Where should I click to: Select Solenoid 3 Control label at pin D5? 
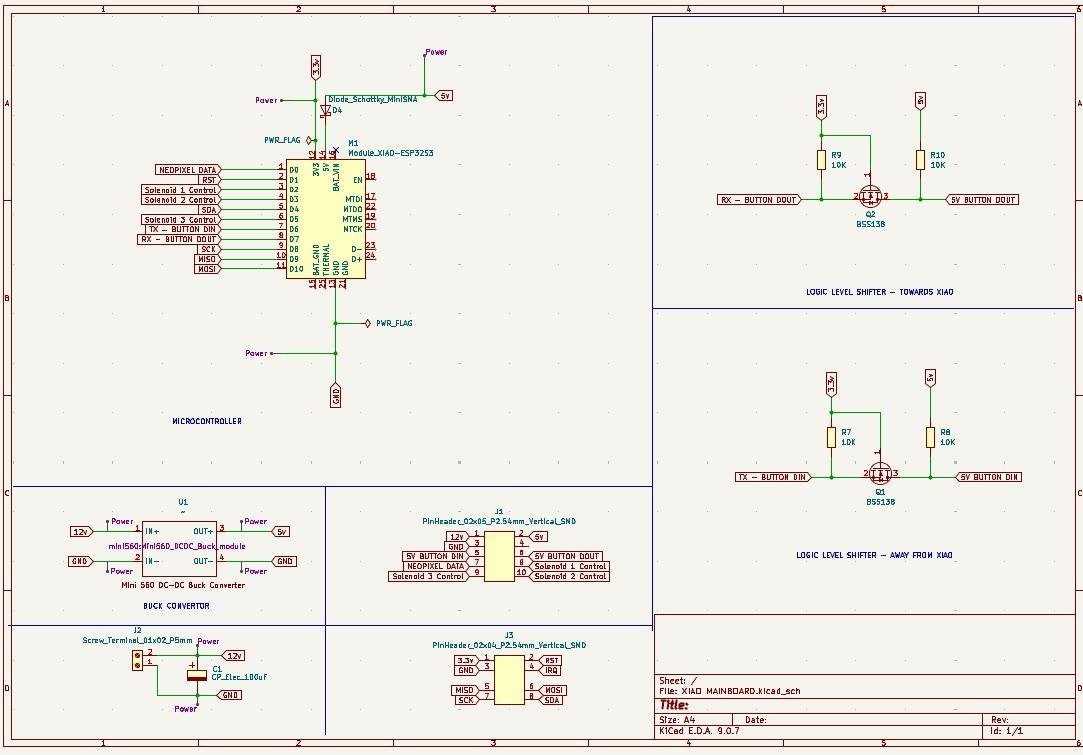coord(181,220)
